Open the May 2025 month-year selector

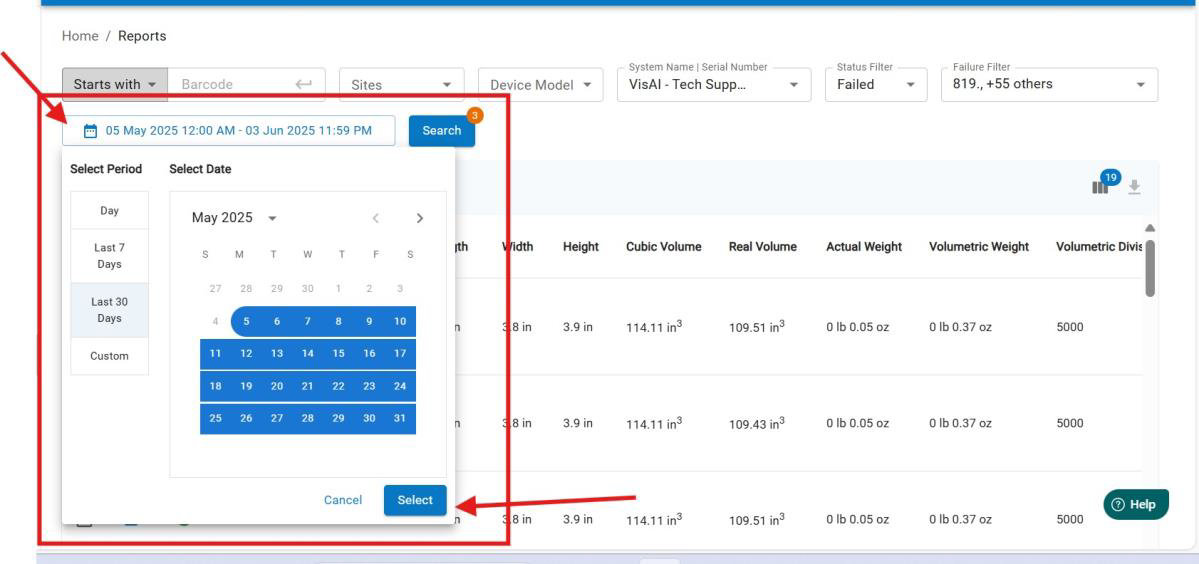[234, 219]
